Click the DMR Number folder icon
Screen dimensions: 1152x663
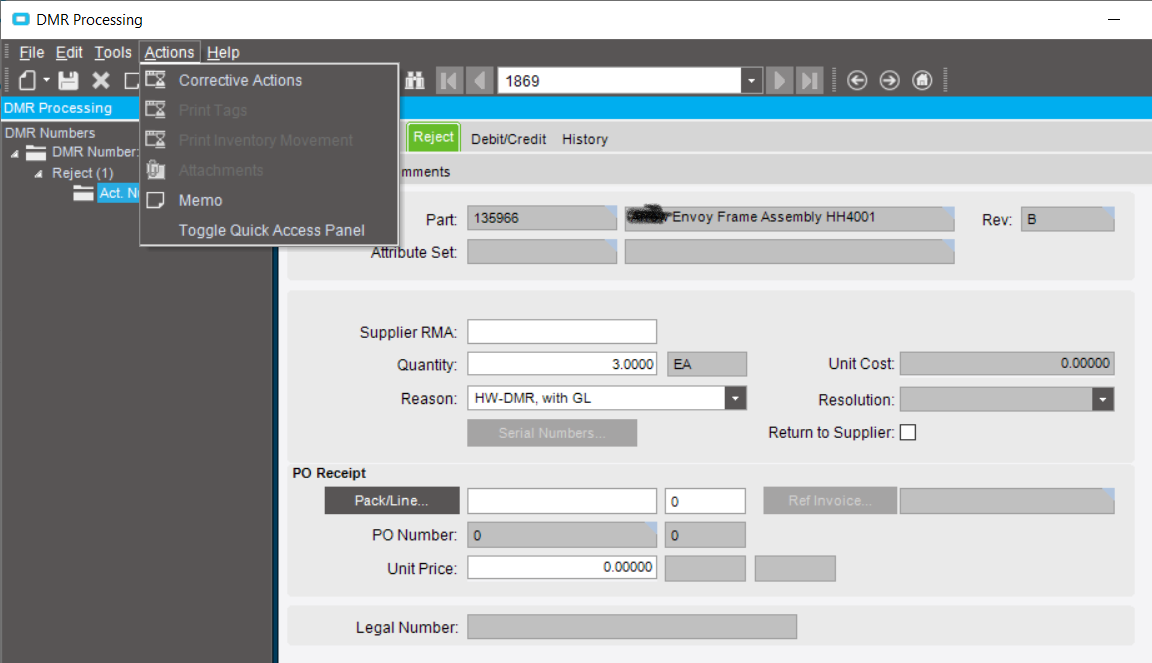pos(36,152)
